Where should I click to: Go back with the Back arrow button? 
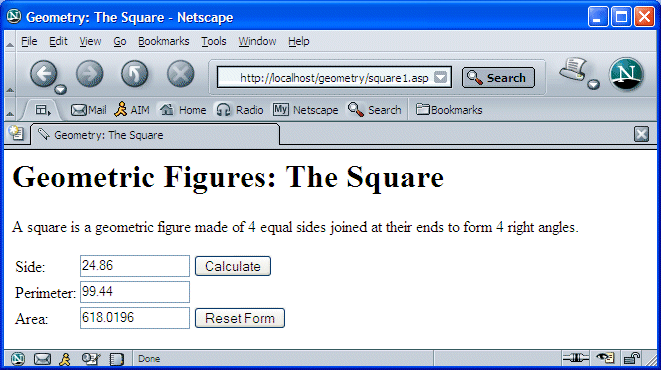point(43,74)
